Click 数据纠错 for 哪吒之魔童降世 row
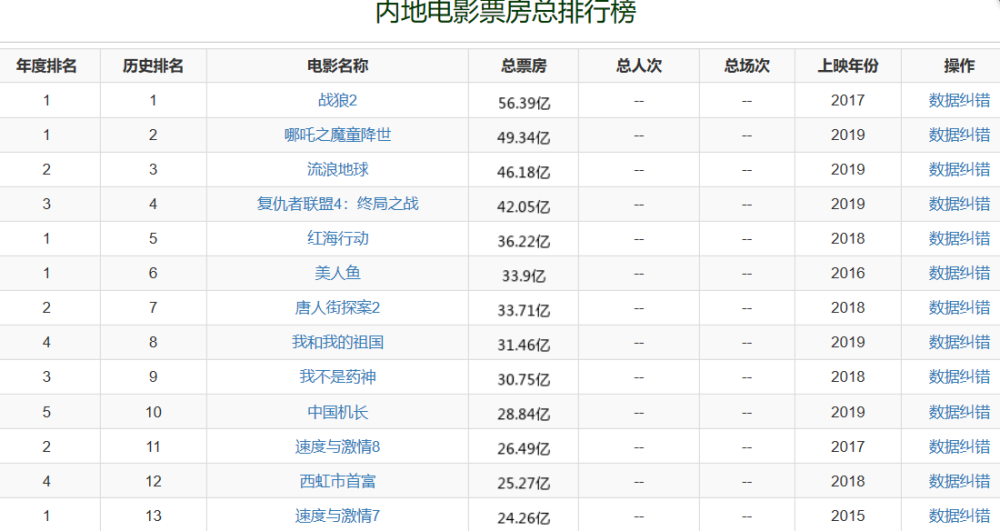Image resolution: width=1000 pixels, height=531 pixels. click(959, 135)
